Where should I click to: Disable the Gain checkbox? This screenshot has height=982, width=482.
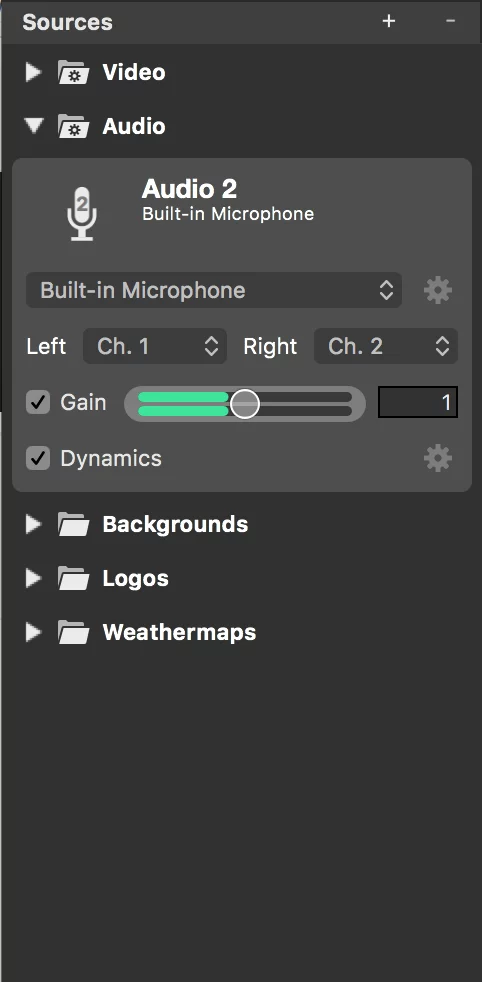pos(38,402)
